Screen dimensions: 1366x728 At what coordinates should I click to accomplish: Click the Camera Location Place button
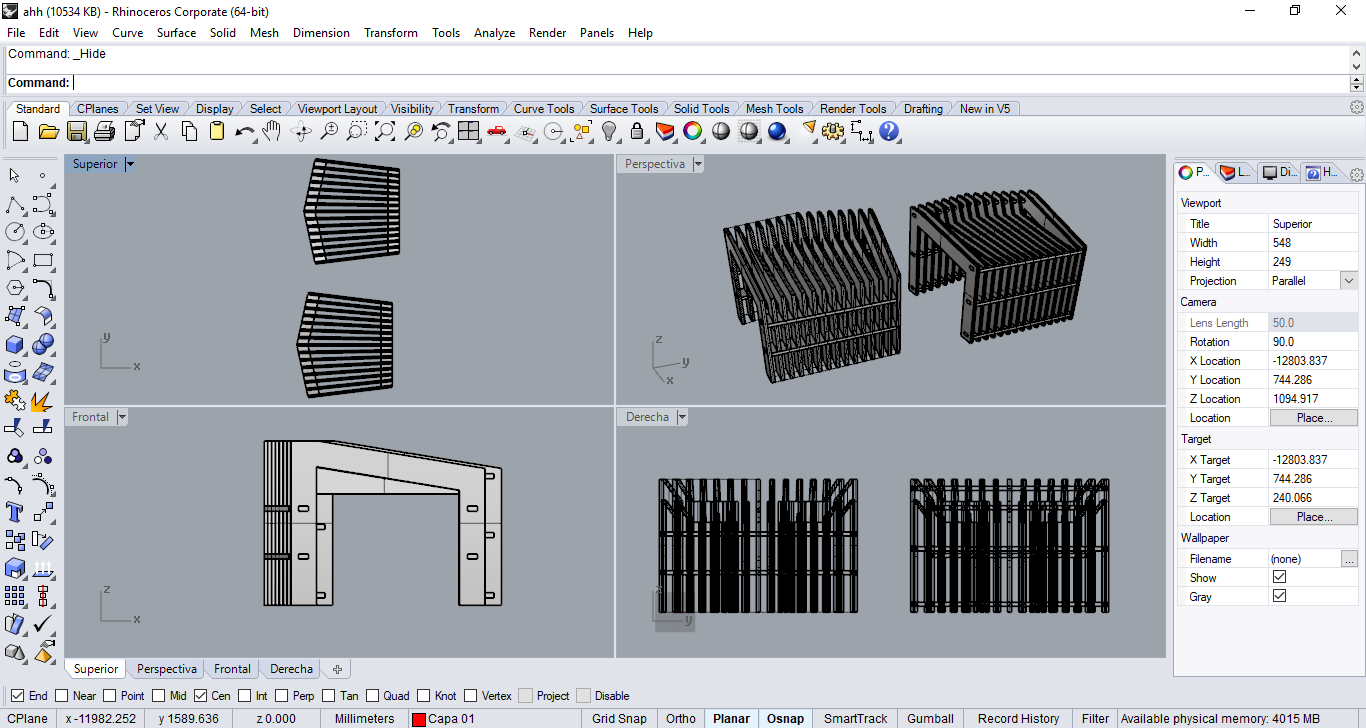point(1313,418)
